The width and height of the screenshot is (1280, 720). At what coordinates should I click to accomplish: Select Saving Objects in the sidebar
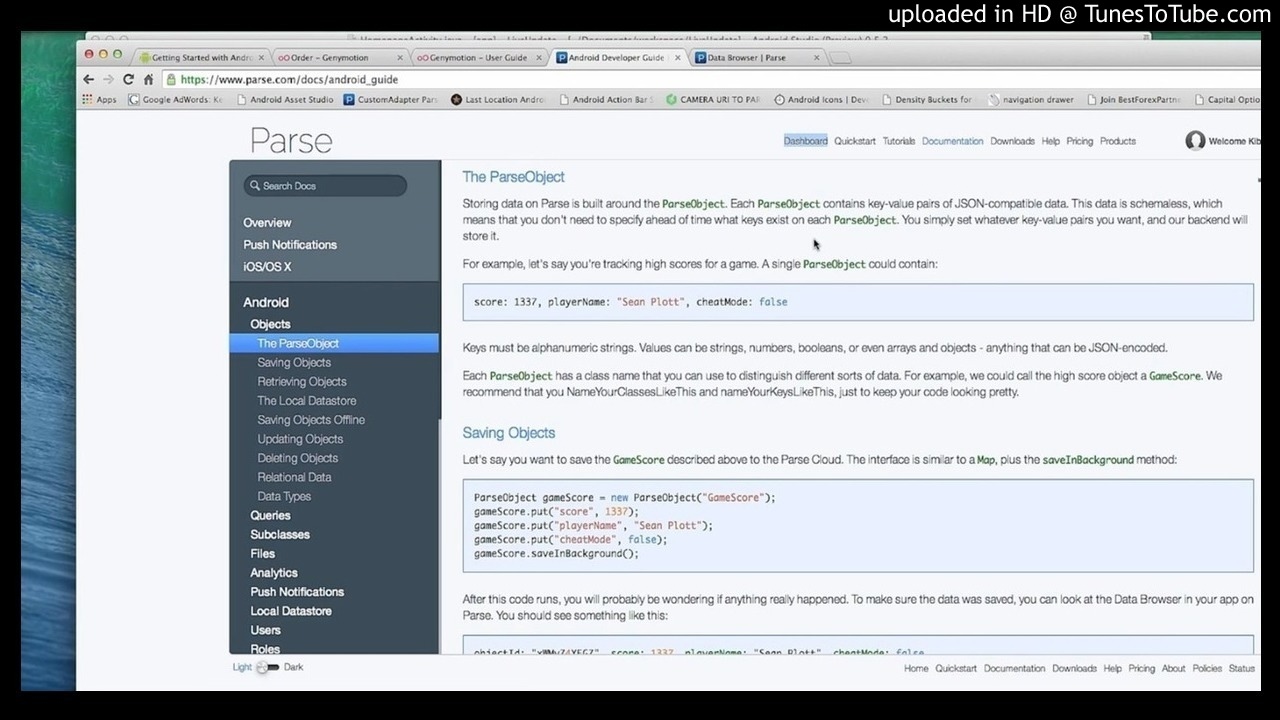(294, 363)
